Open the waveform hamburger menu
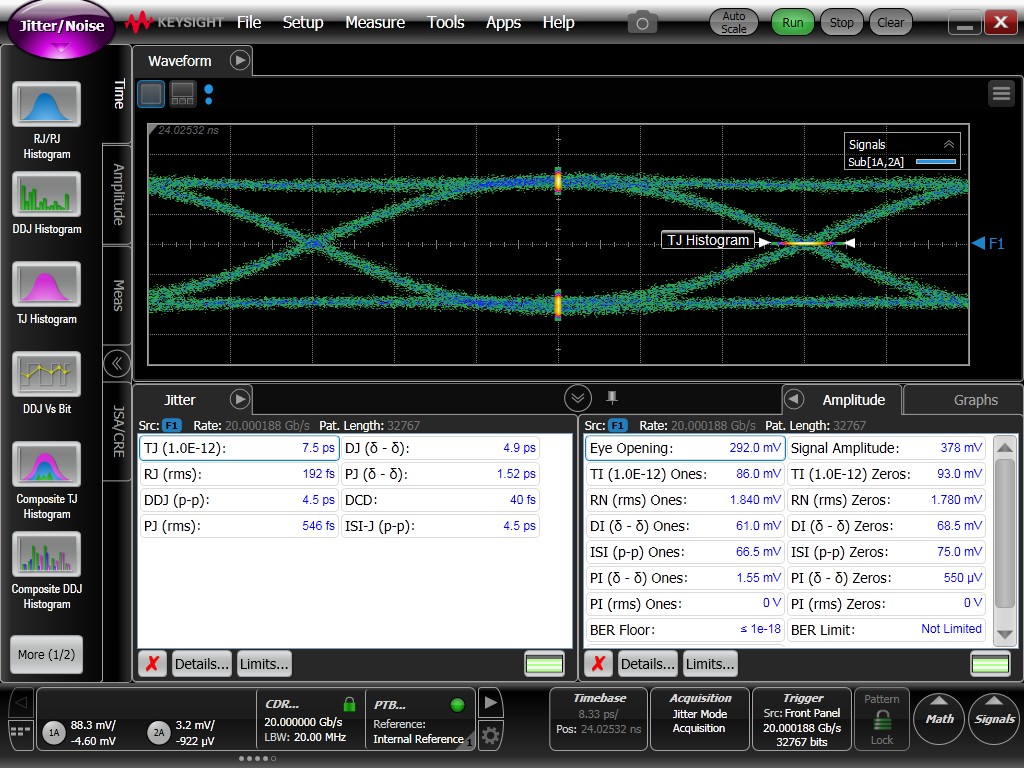This screenshot has width=1024, height=768. (x=1001, y=92)
